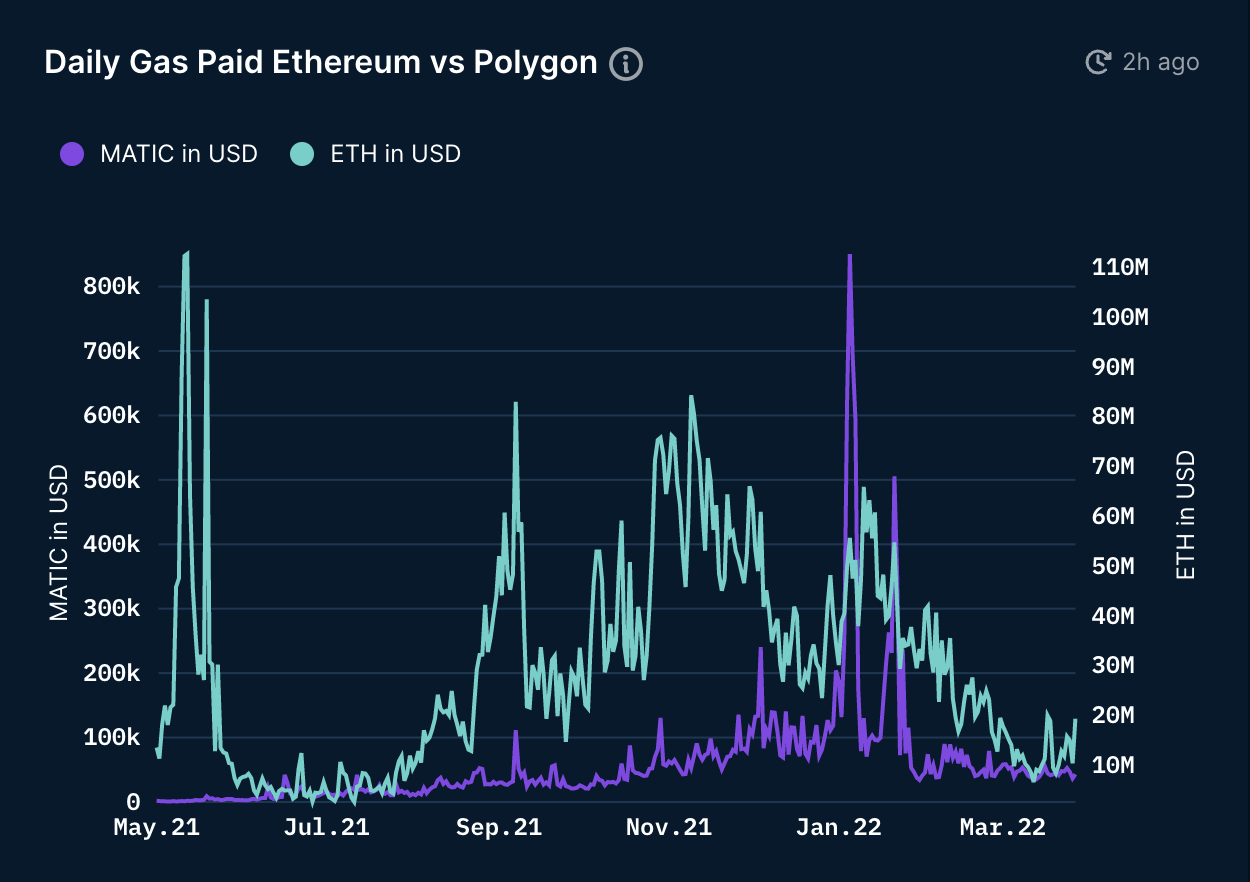Image resolution: width=1250 pixels, height=882 pixels.
Task: Click the Jul.21 x-axis label
Action: coord(327,827)
